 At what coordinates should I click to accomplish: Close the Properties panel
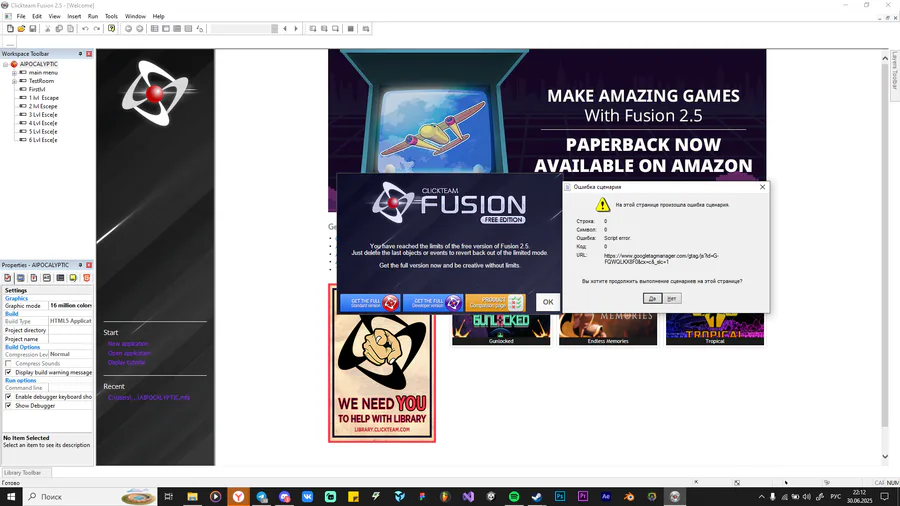coord(89,265)
